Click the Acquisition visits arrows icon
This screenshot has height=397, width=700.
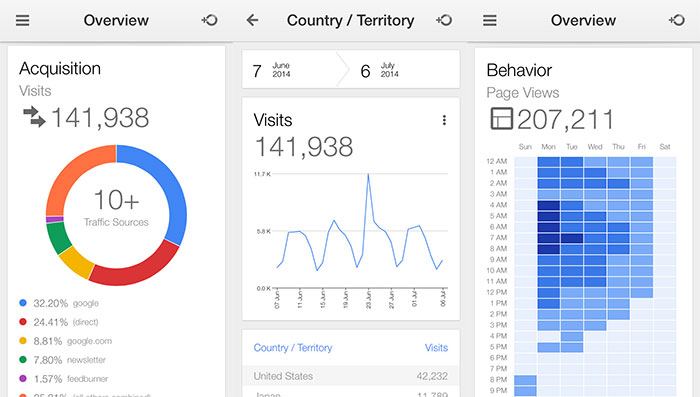[34, 117]
